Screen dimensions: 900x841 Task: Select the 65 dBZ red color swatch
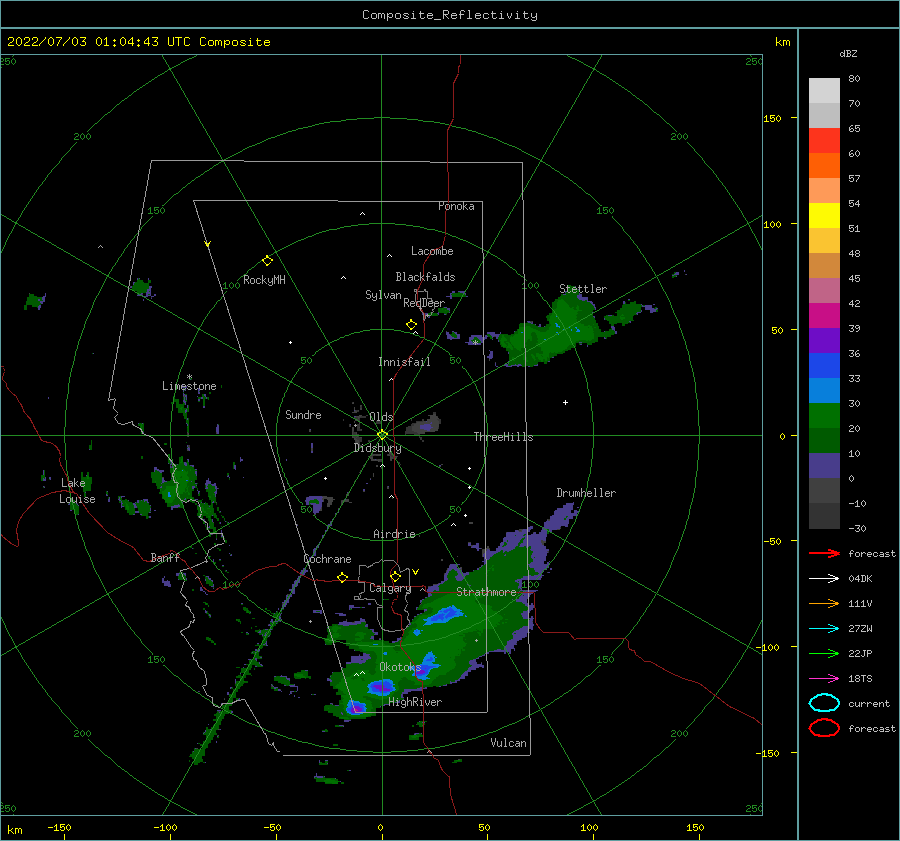tap(824, 141)
